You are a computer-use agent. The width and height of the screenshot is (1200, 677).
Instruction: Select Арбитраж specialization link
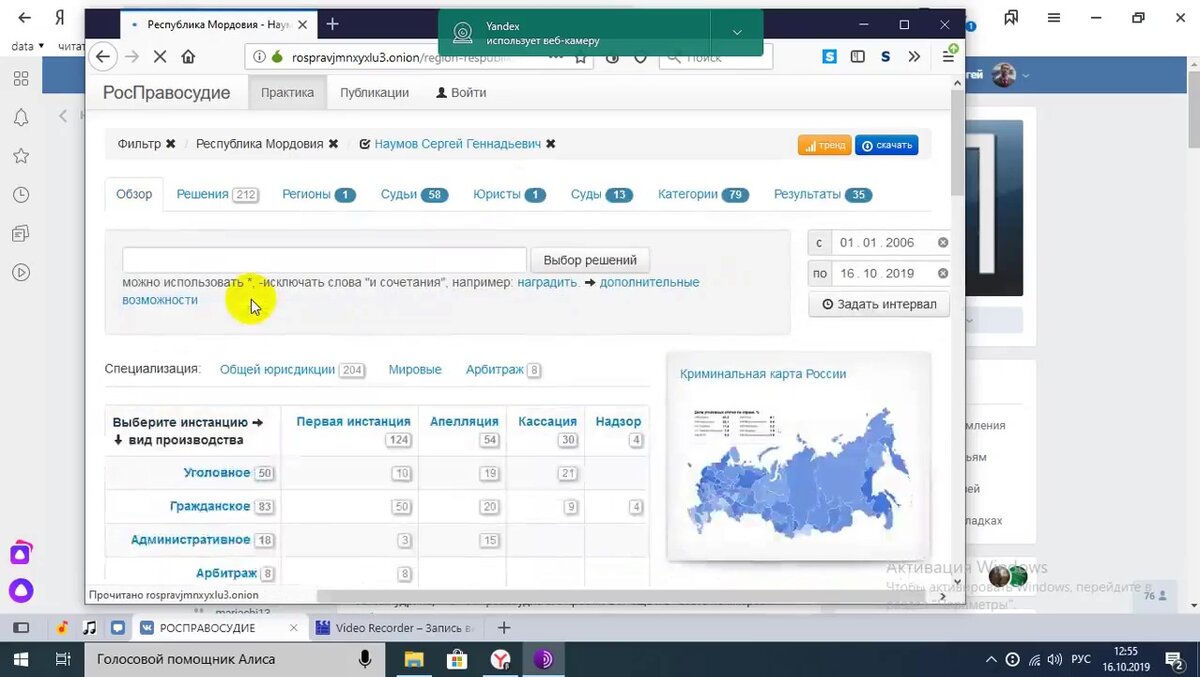494,369
